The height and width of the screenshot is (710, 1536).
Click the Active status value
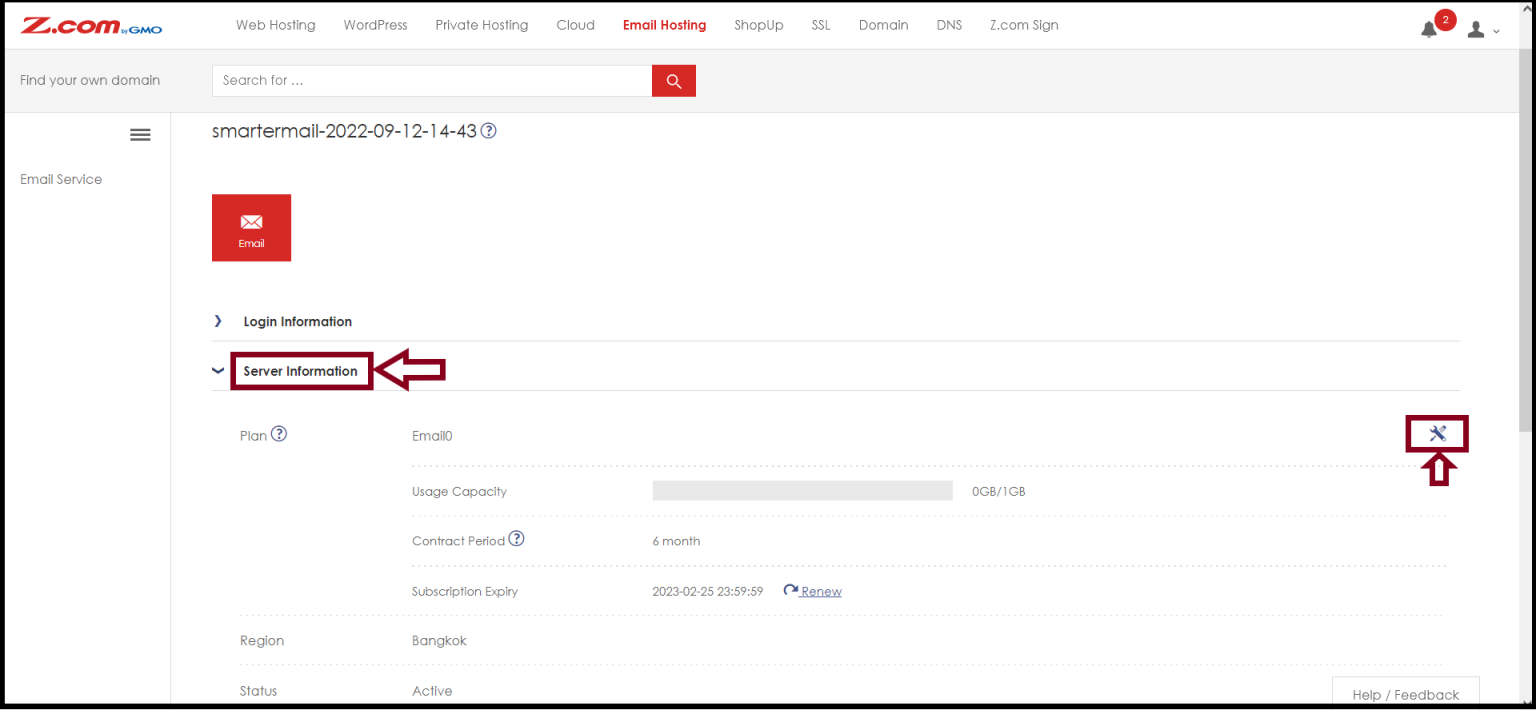tap(432, 691)
